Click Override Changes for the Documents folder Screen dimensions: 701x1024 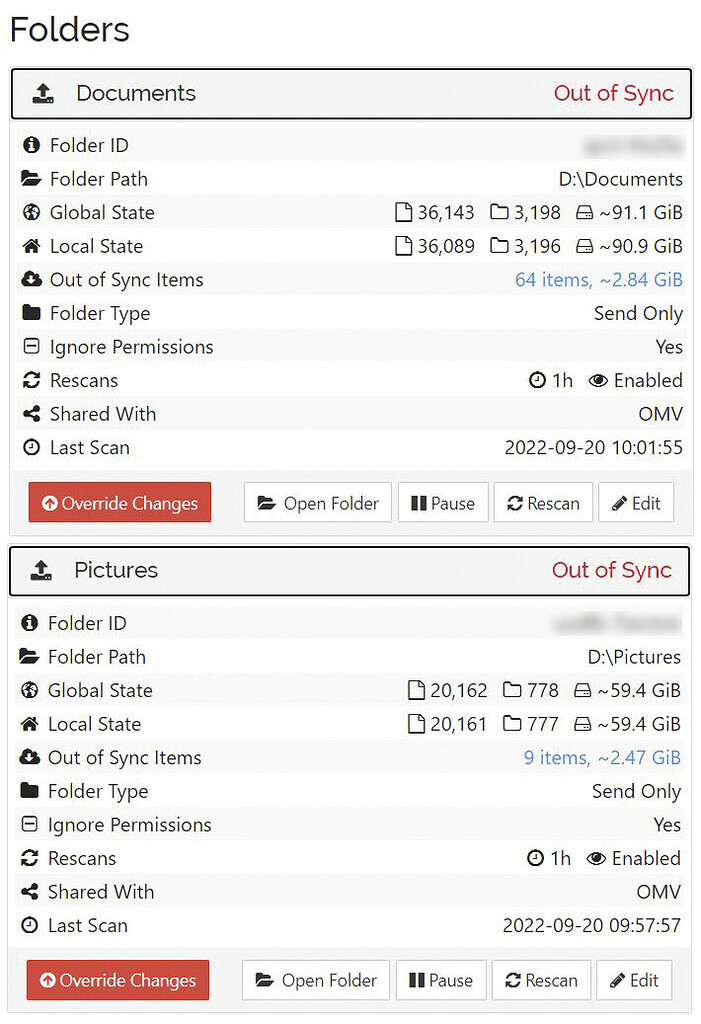(x=119, y=502)
